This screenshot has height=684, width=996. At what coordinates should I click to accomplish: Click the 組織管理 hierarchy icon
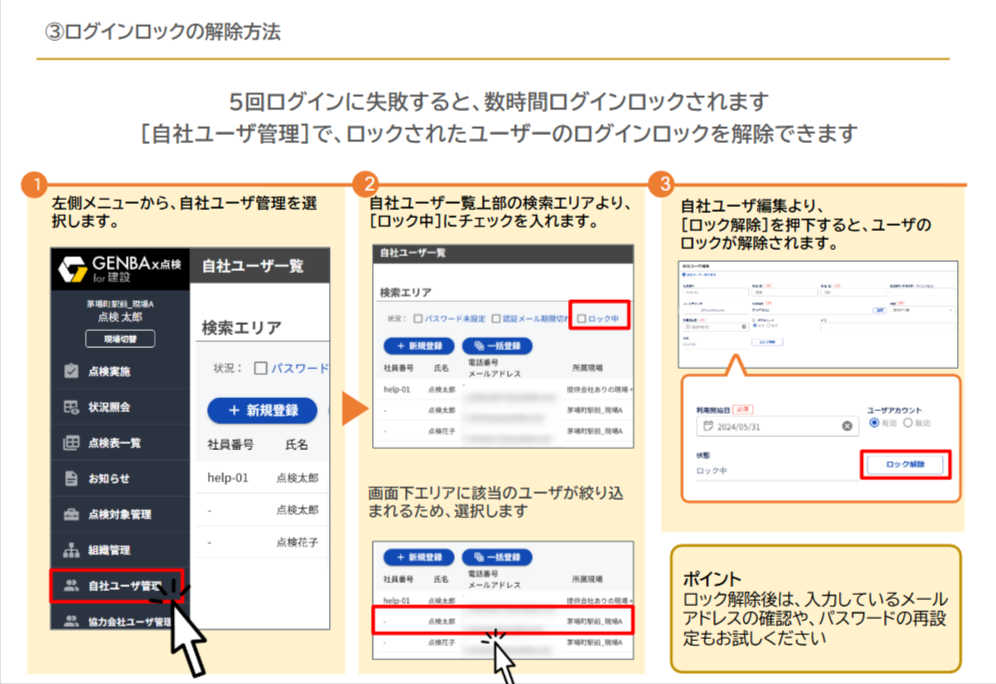71,550
